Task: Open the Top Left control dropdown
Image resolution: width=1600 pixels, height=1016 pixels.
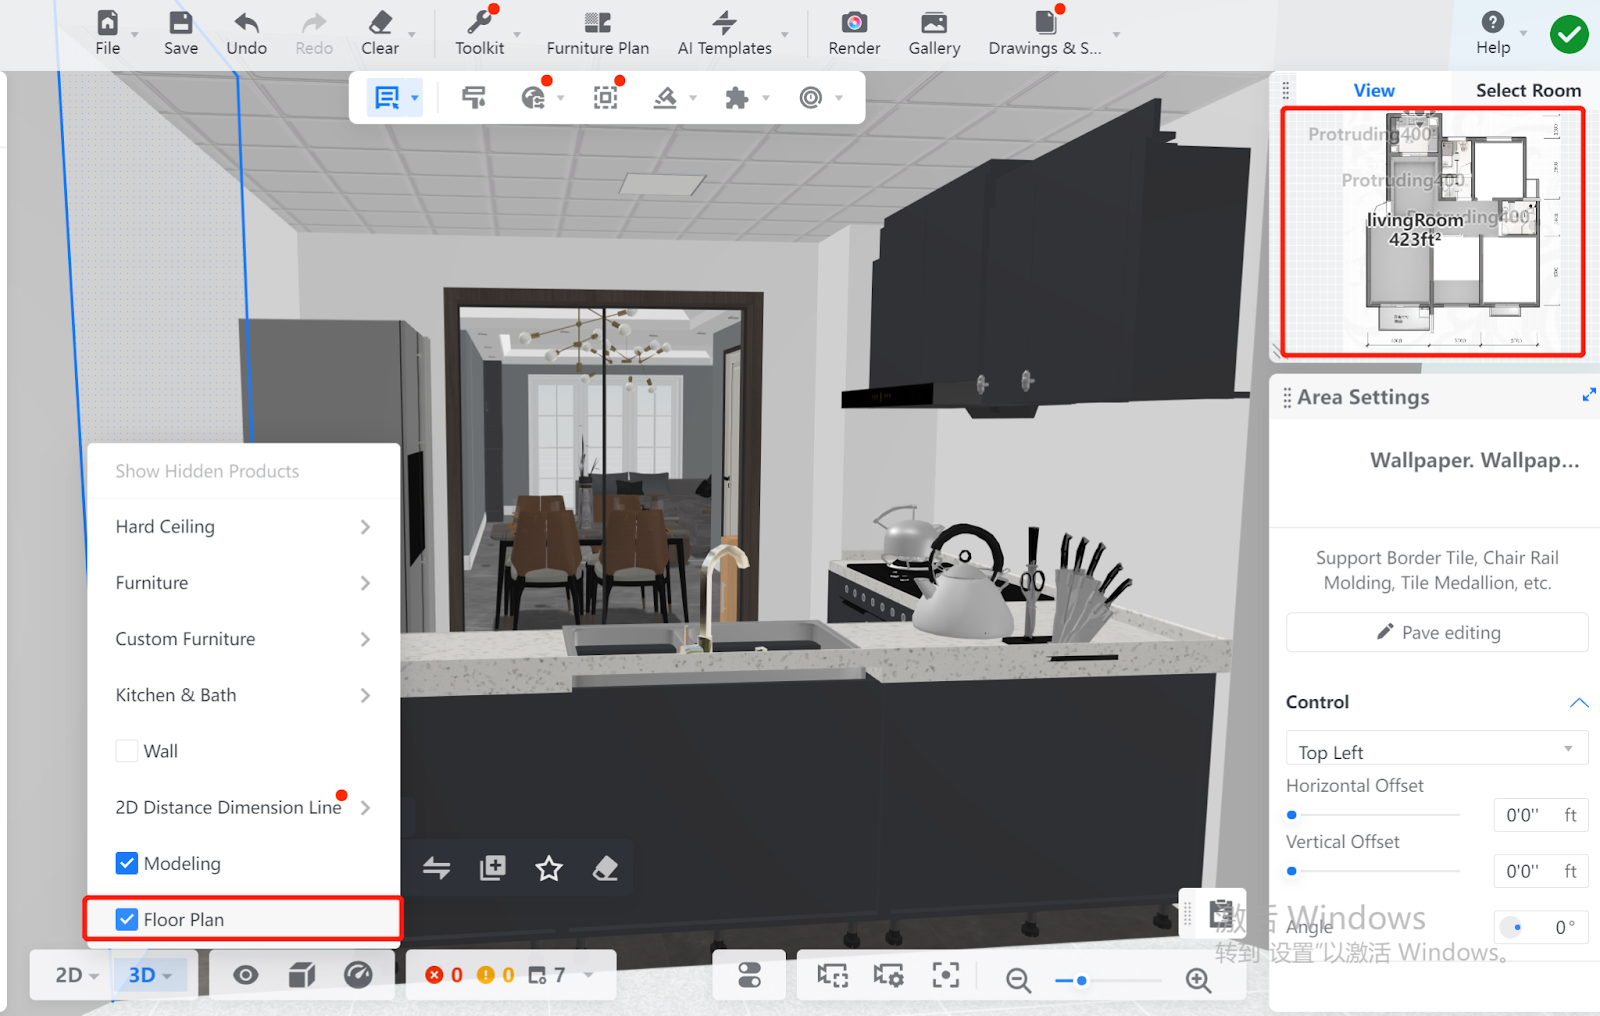Action: point(1436,752)
